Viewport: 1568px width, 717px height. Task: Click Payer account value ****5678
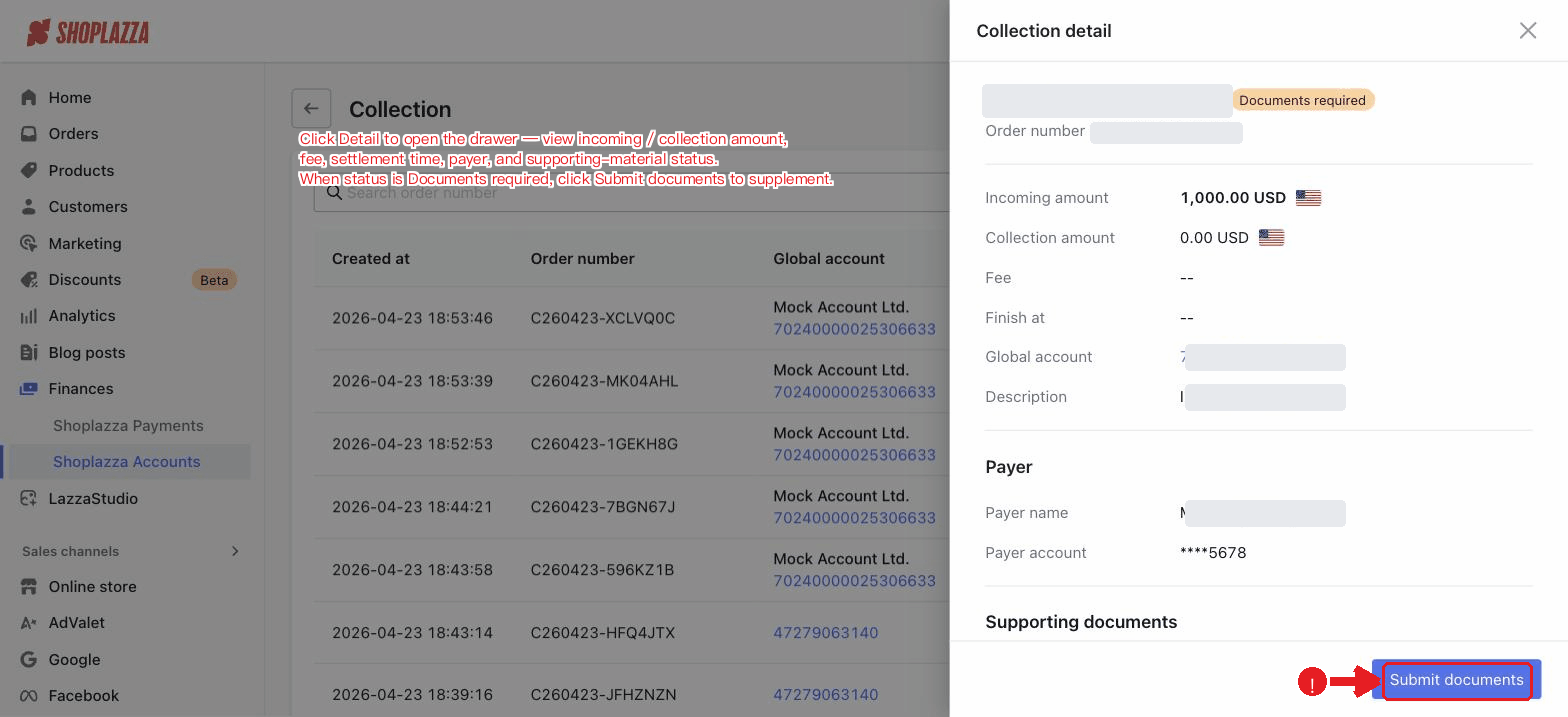1213,553
